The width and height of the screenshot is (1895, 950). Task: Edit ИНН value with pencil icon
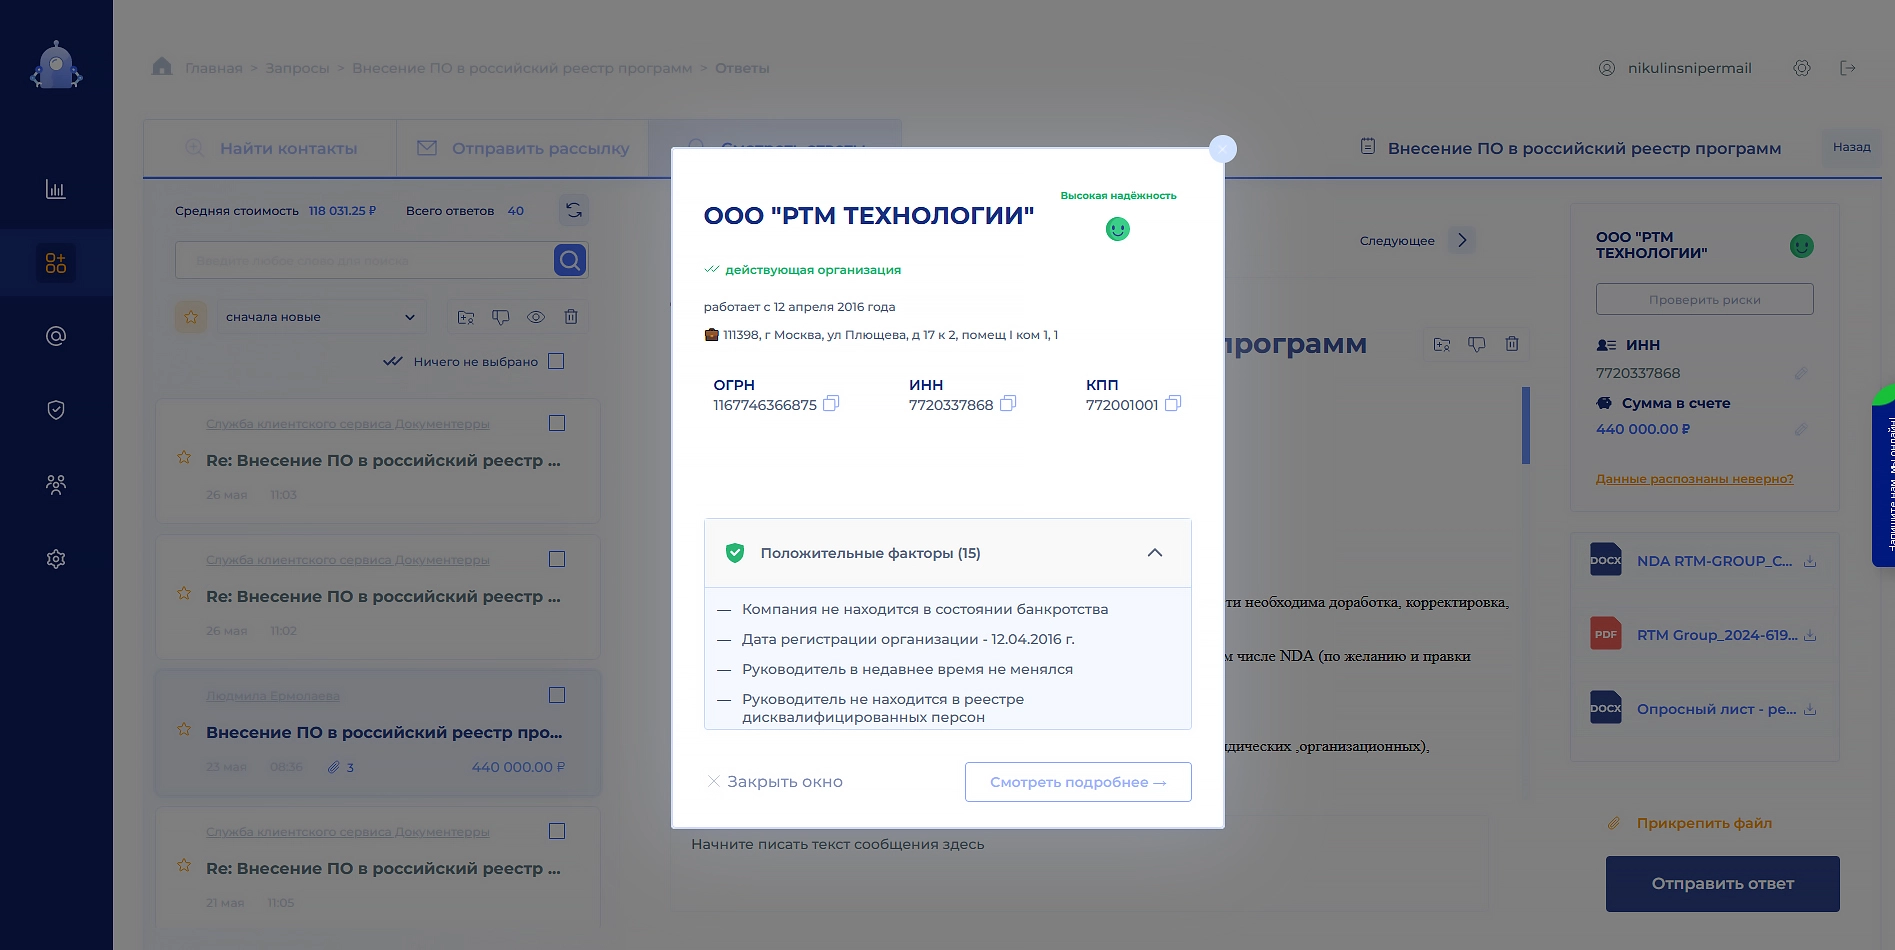tap(1801, 373)
